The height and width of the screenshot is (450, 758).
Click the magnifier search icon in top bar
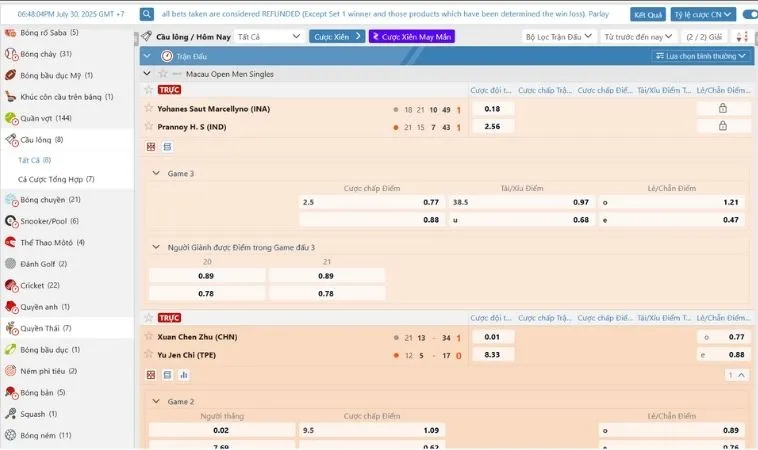click(147, 14)
